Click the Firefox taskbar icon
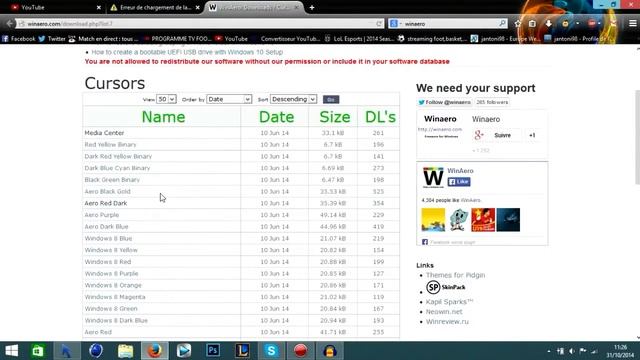 click(x=155, y=351)
